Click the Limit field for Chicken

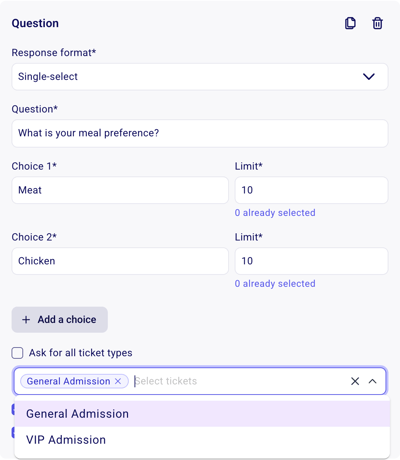pos(311,261)
